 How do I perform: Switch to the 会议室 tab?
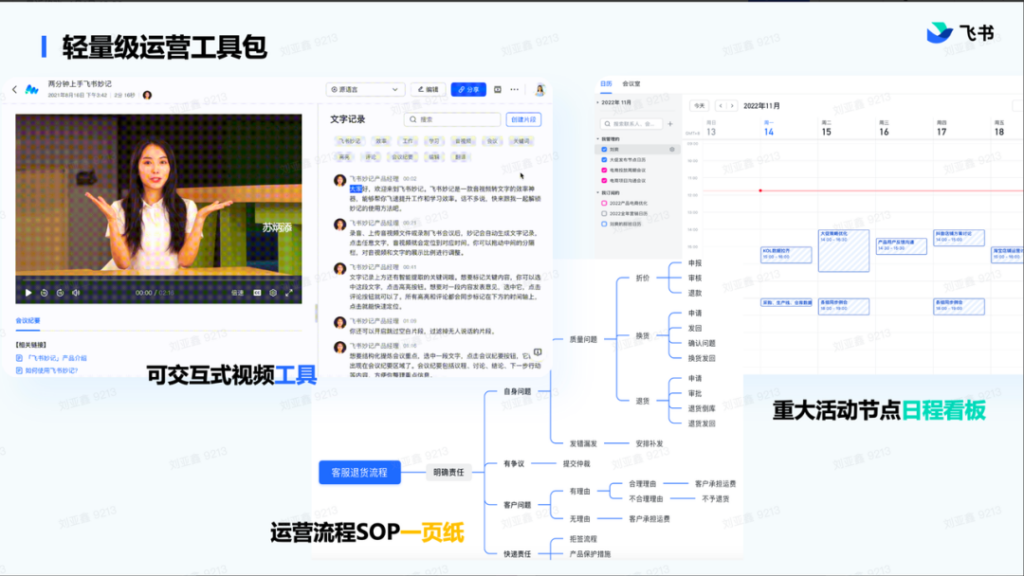pos(631,84)
